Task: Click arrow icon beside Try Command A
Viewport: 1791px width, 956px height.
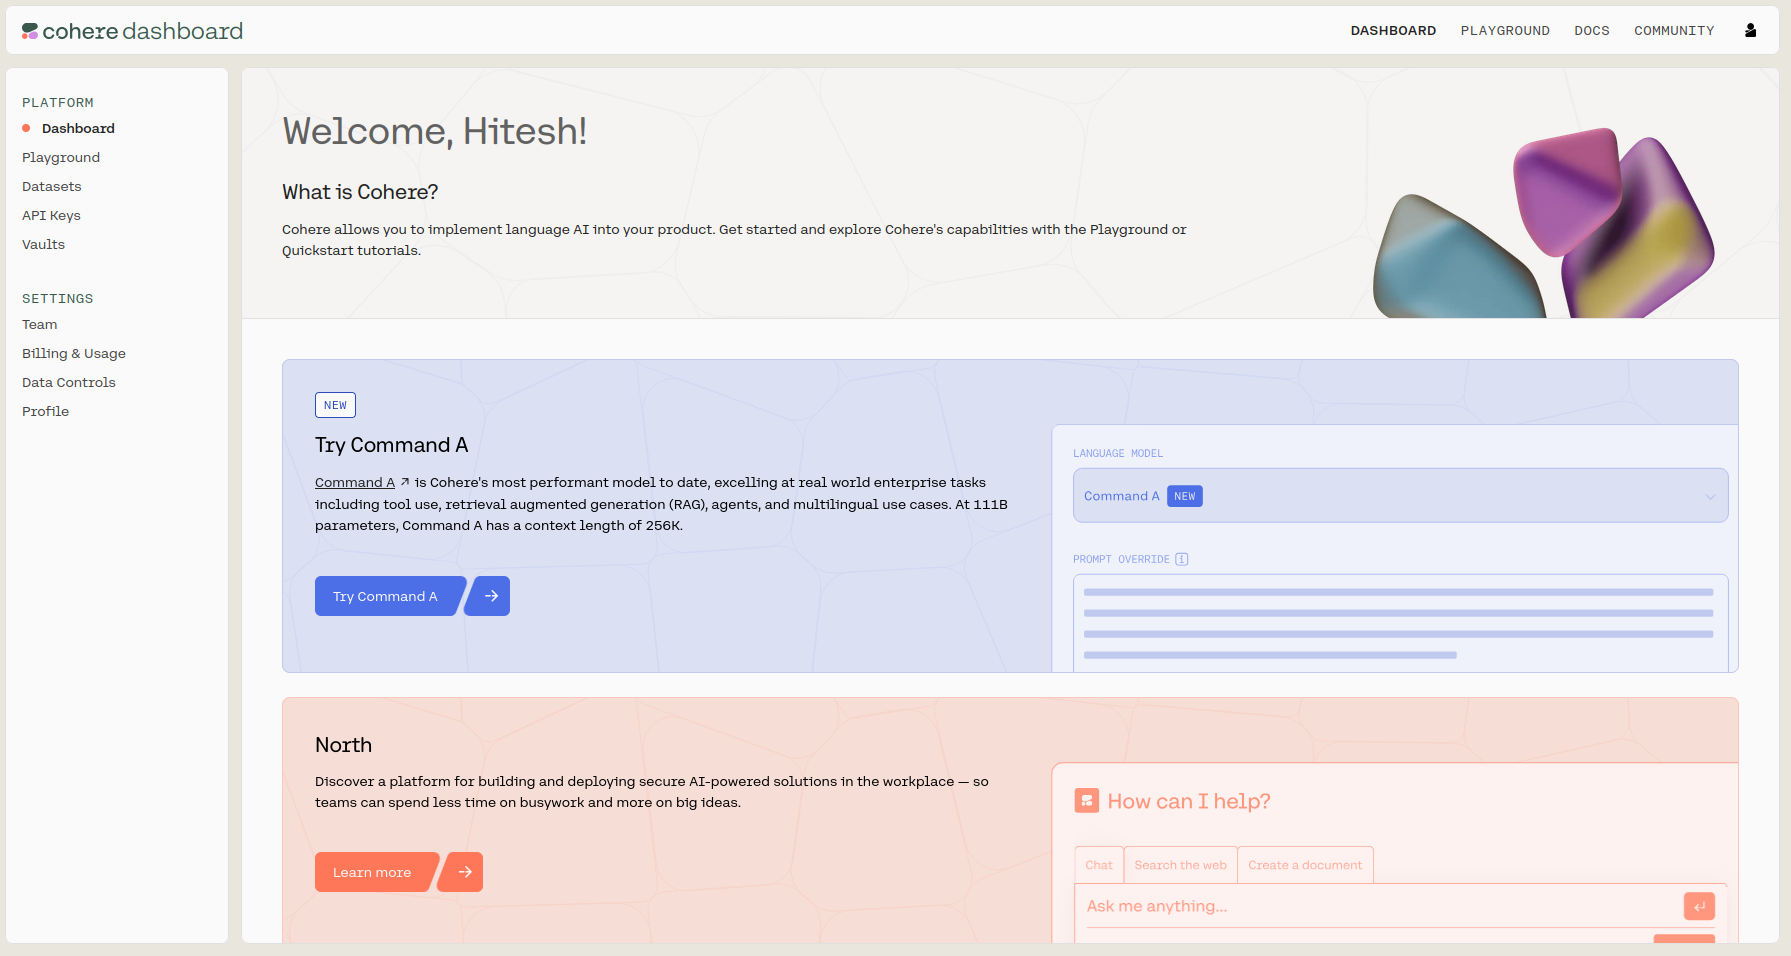Action: pos(491,596)
